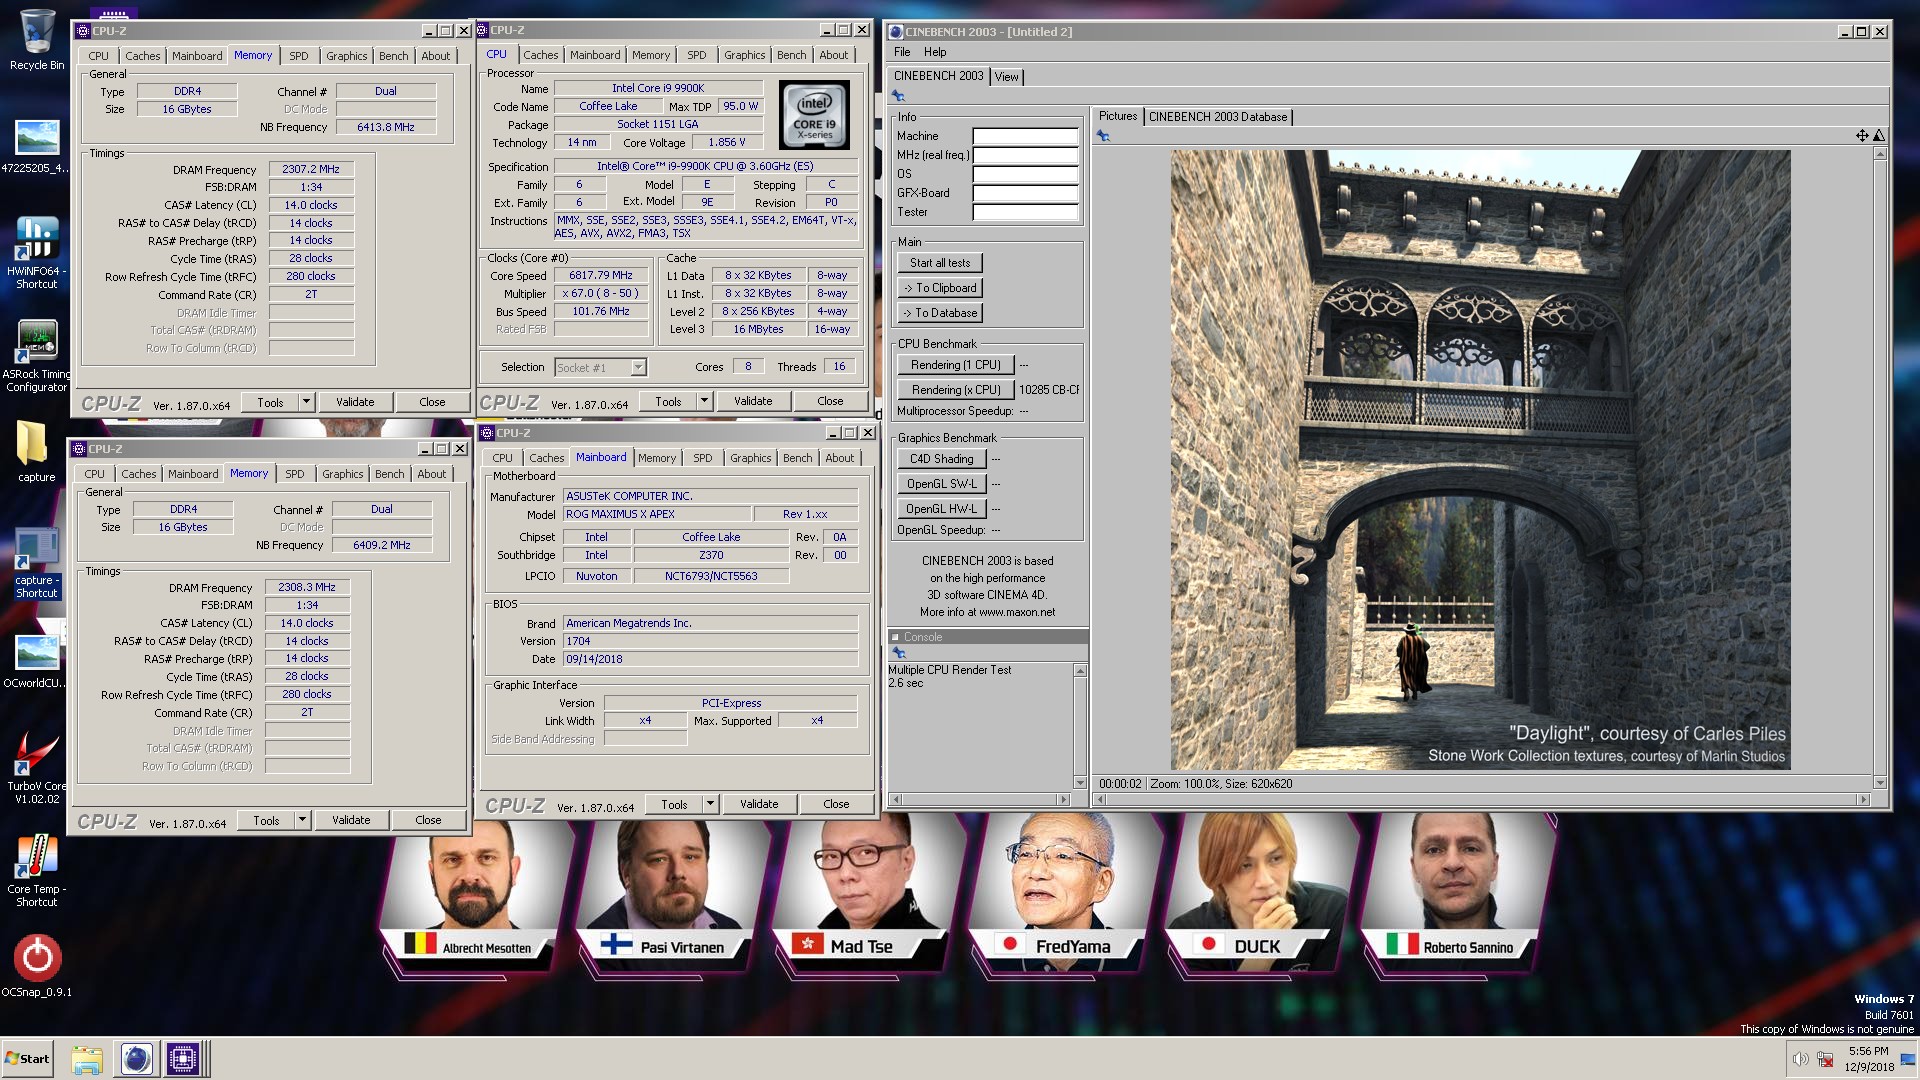
Task: Click the OpenGL SW-L button
Action: coord(941,484)
